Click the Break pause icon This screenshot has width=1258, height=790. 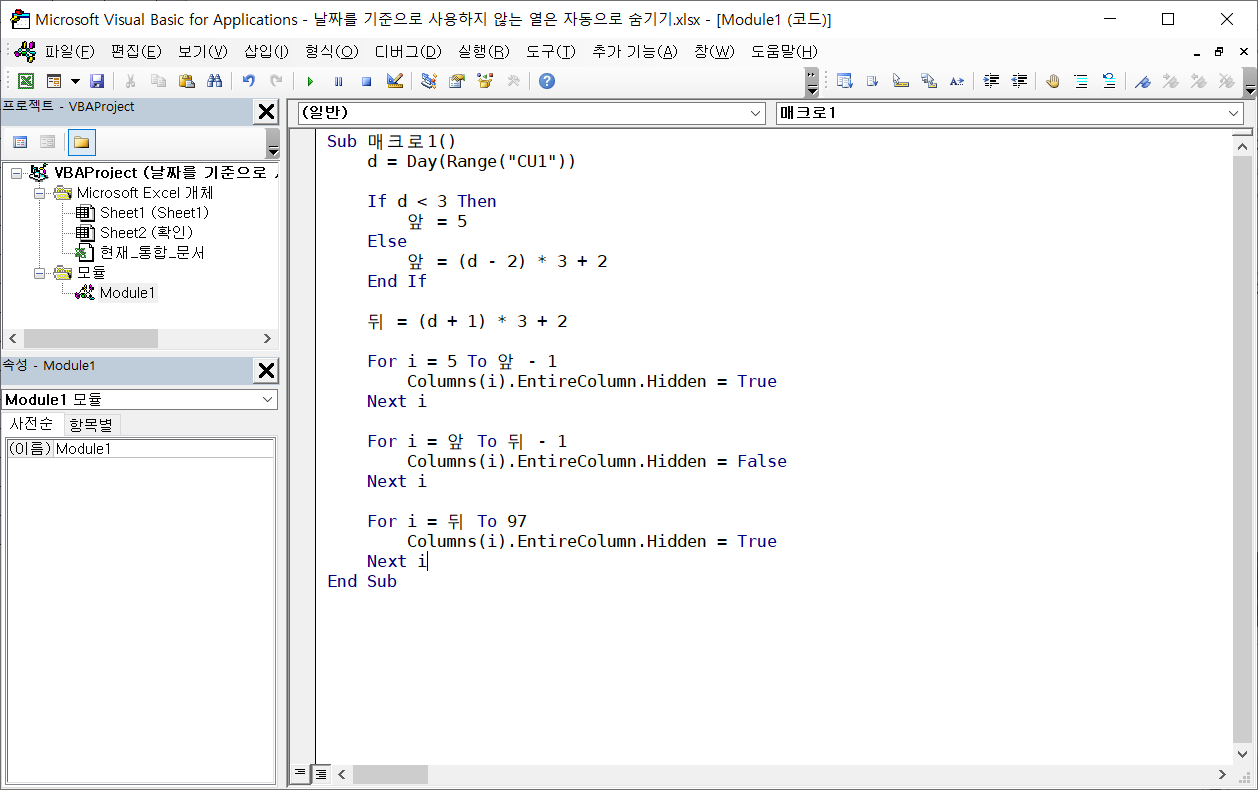point(338,81)
